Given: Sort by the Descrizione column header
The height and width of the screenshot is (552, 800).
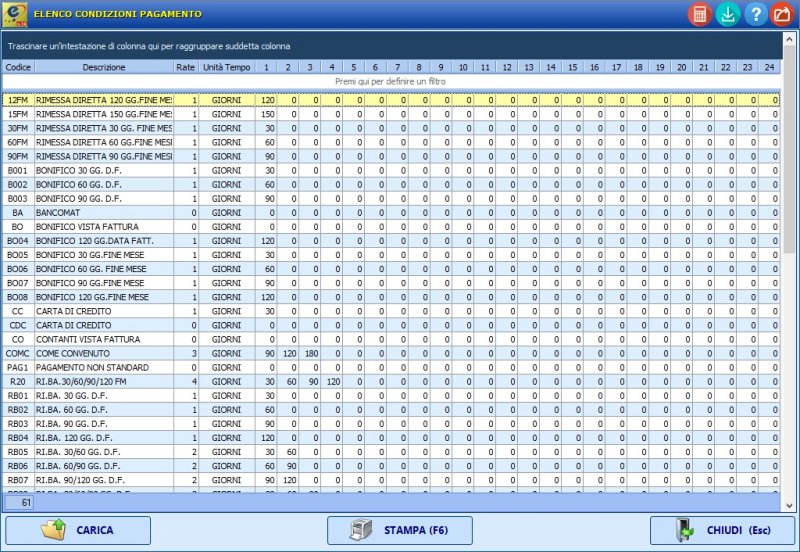Looking at the screenshot, I should 104,67.
